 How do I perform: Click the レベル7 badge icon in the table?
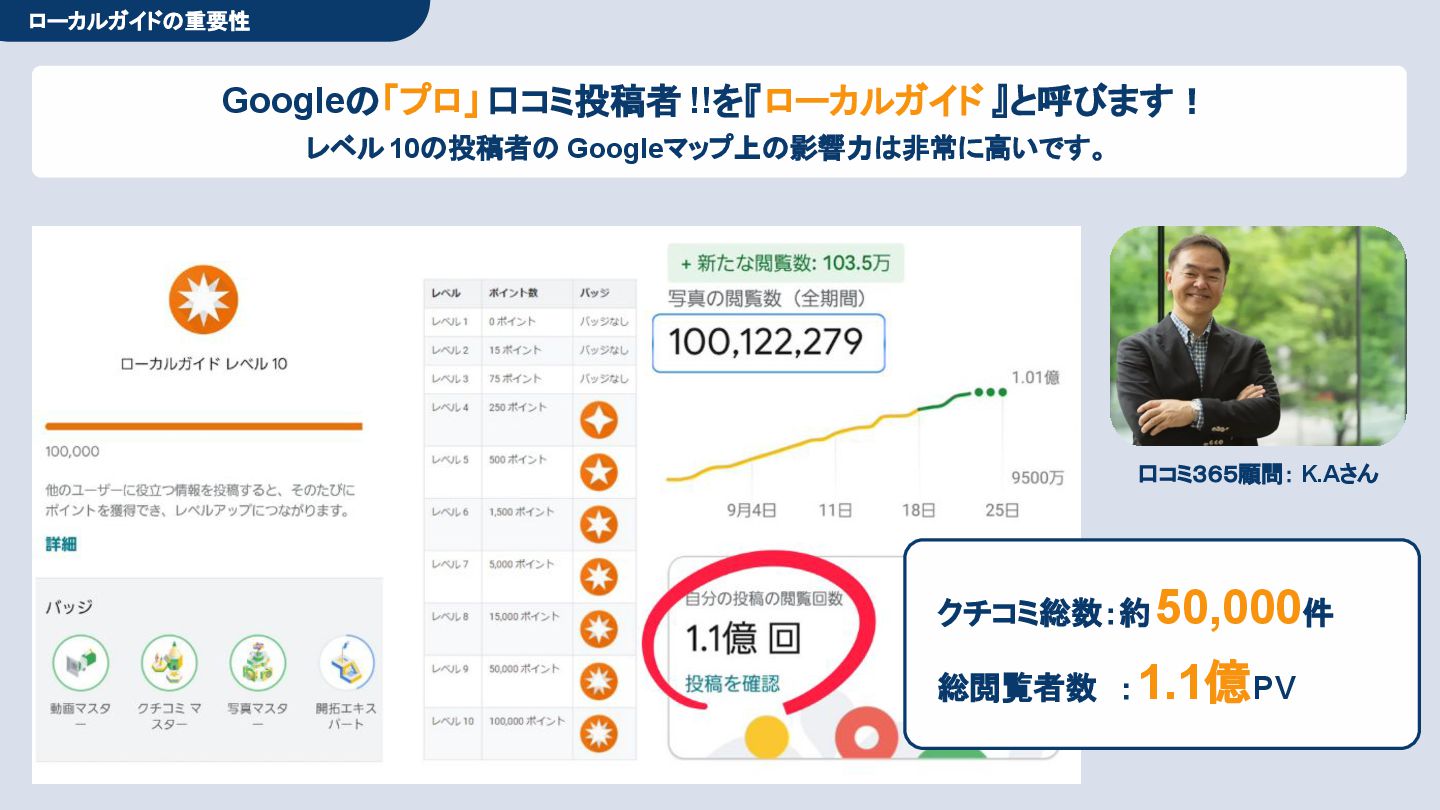[x=598, y=577]
